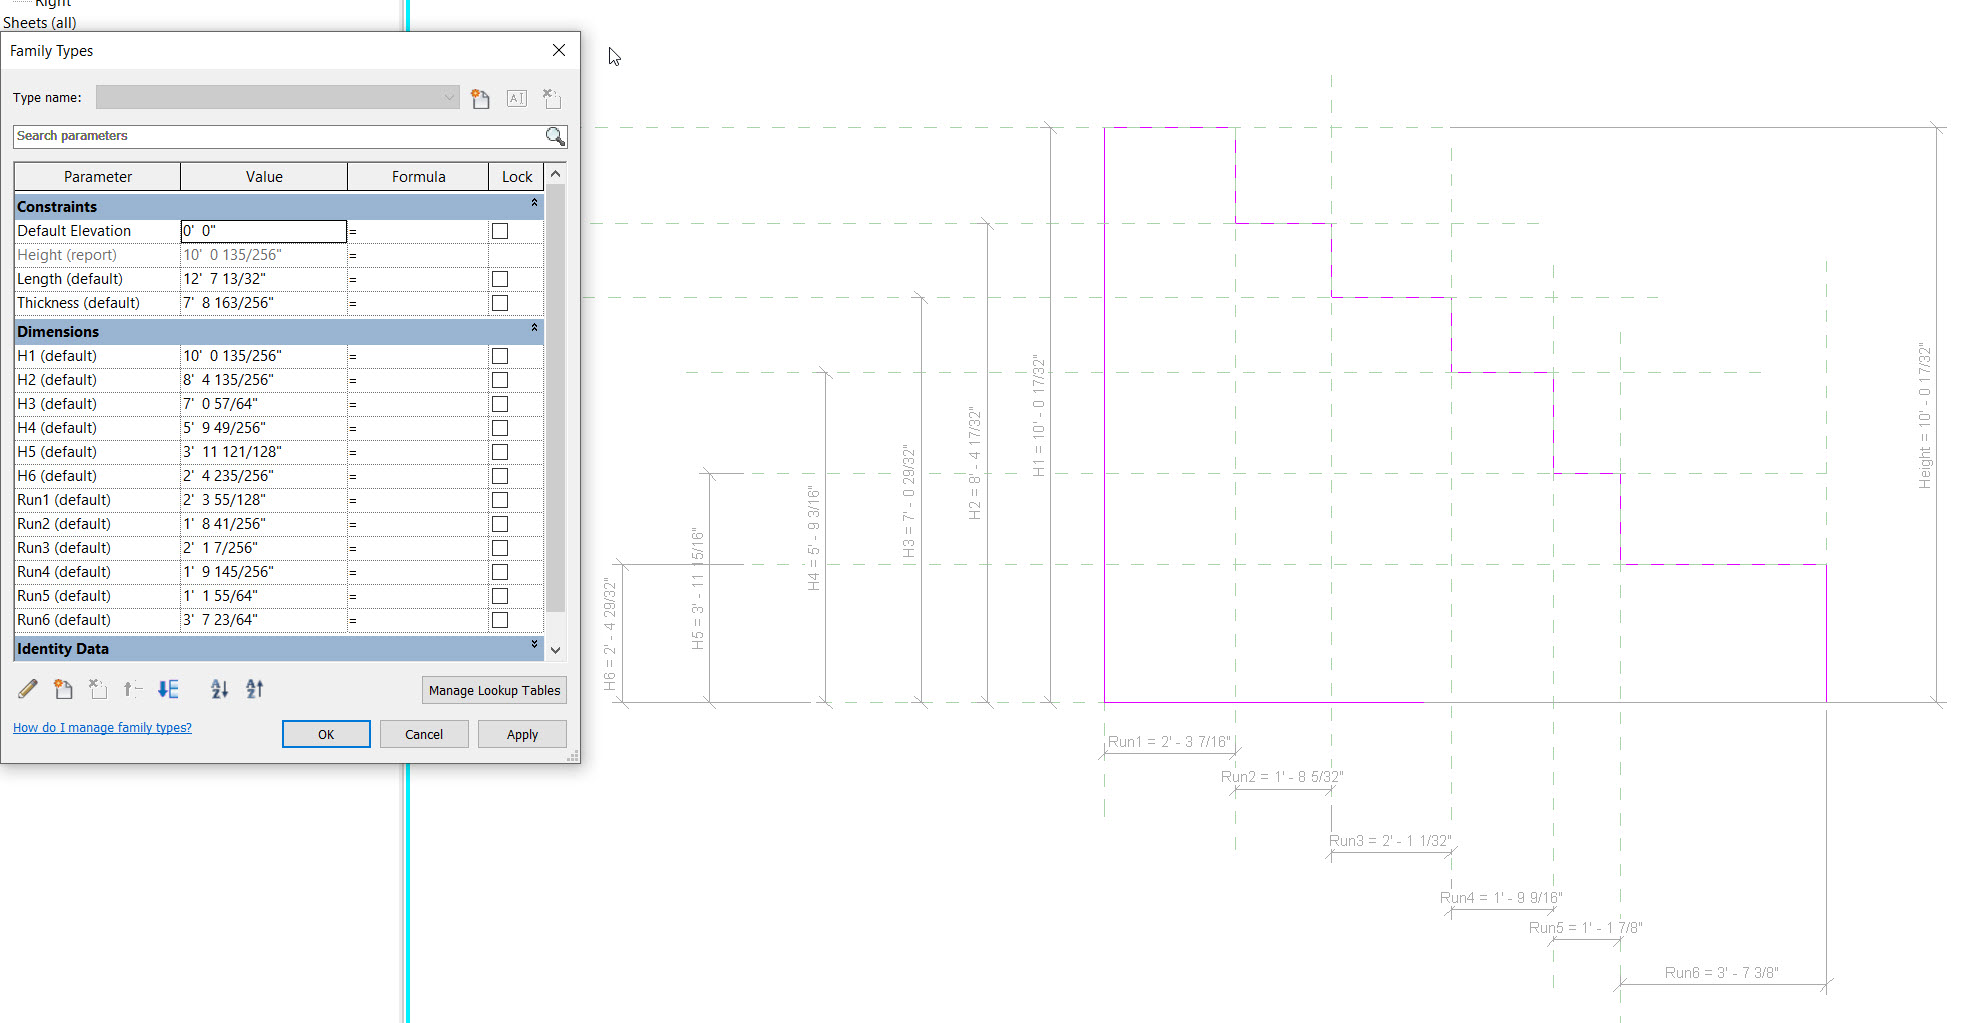The image size is (1964, 1023).
Task: Click the Move Parameter Up icon
Action: (132, 689)
